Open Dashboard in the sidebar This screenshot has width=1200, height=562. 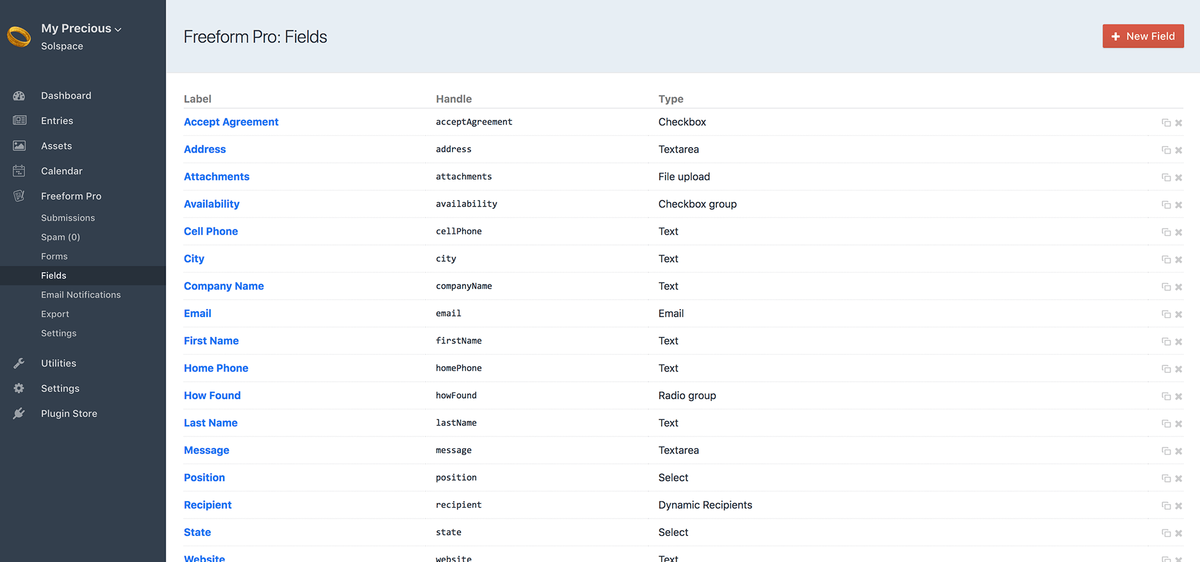tap(66, 96)
